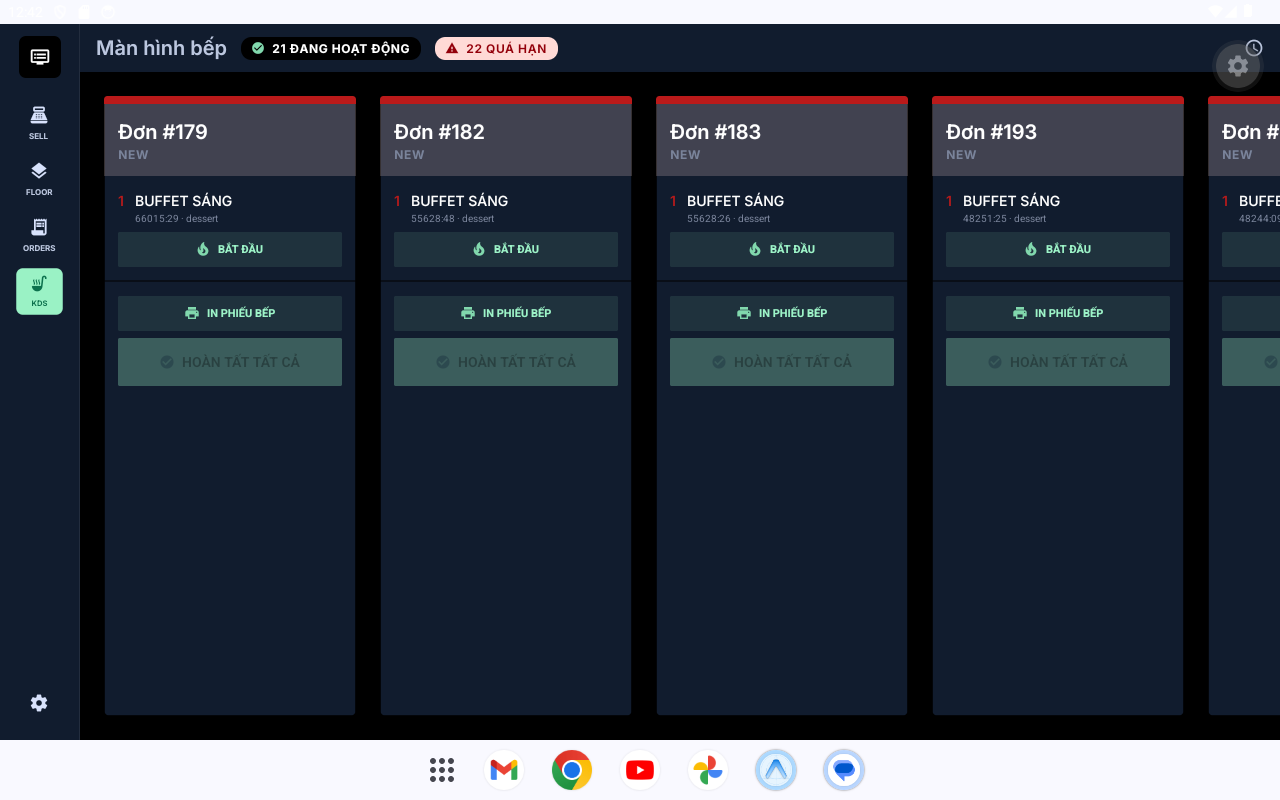Image resolution: width=1280 pixels, height=800 pixels.
Task: Complete all HOÀN TẤT TẤT CẢ on #179
Action: 230,362
